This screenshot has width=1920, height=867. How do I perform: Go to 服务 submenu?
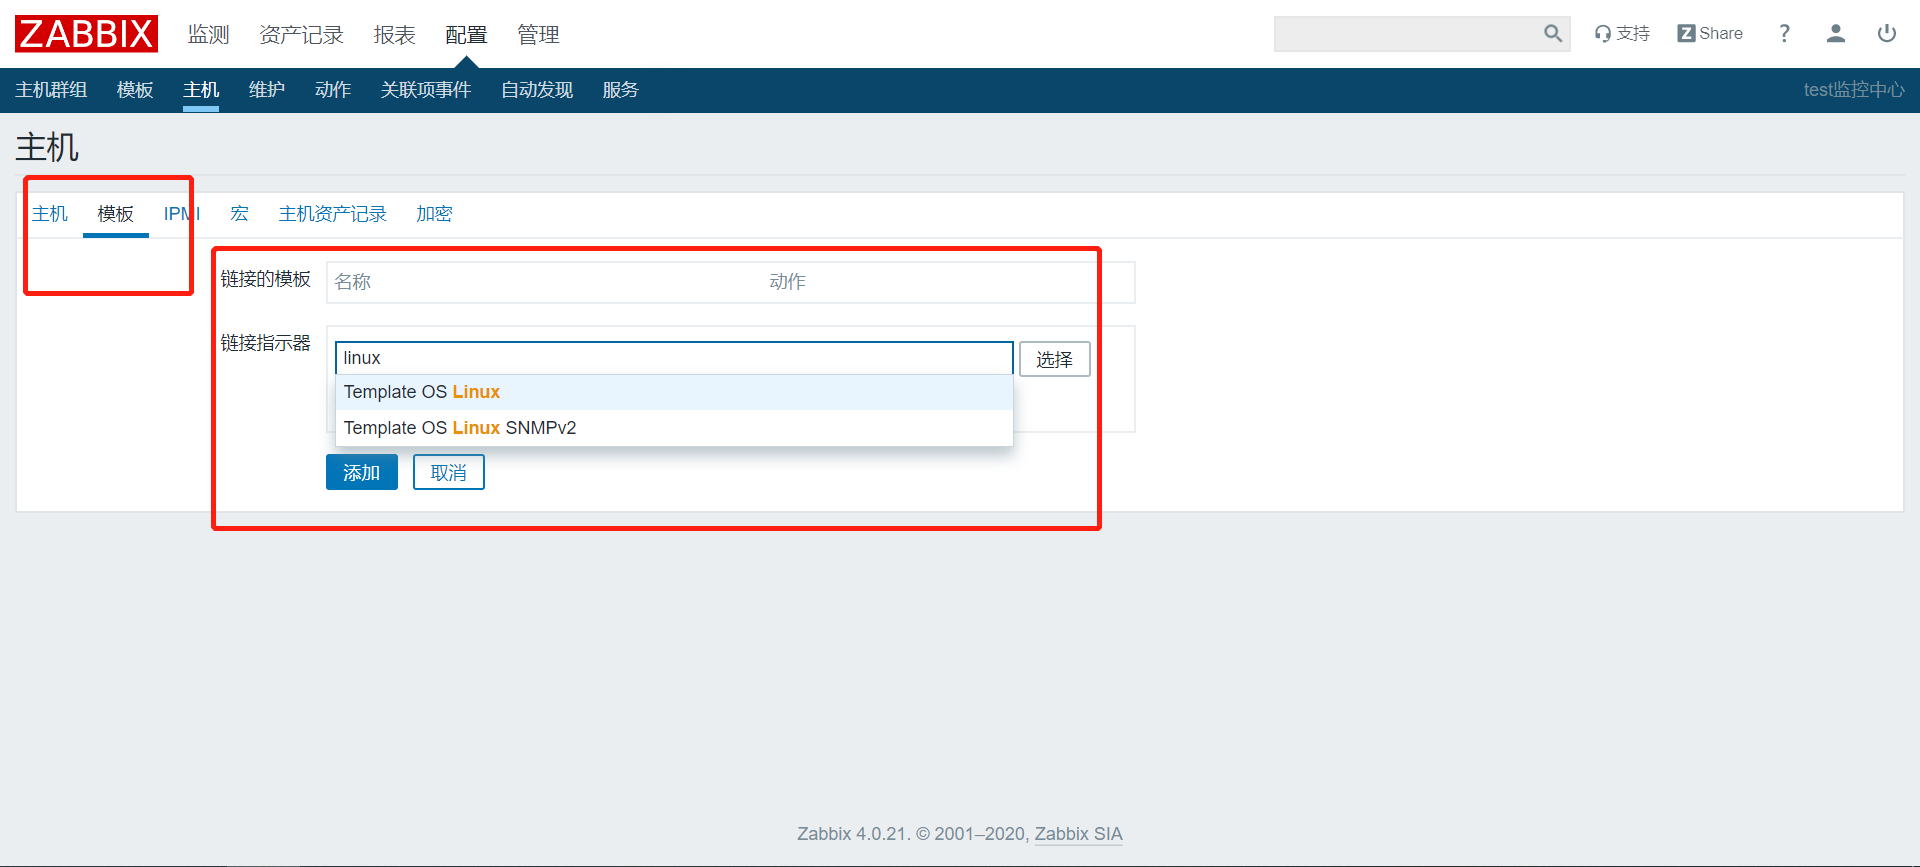point(620,90)
